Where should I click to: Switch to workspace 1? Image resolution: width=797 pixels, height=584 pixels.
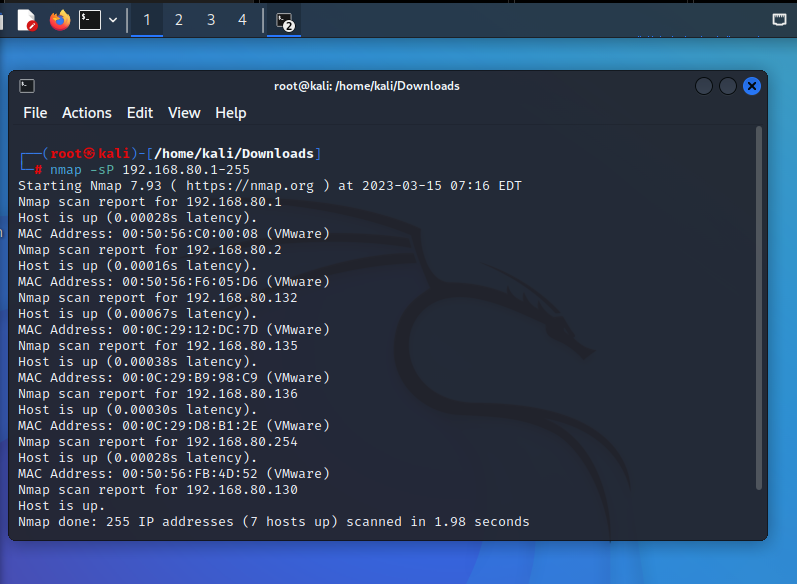147,20
